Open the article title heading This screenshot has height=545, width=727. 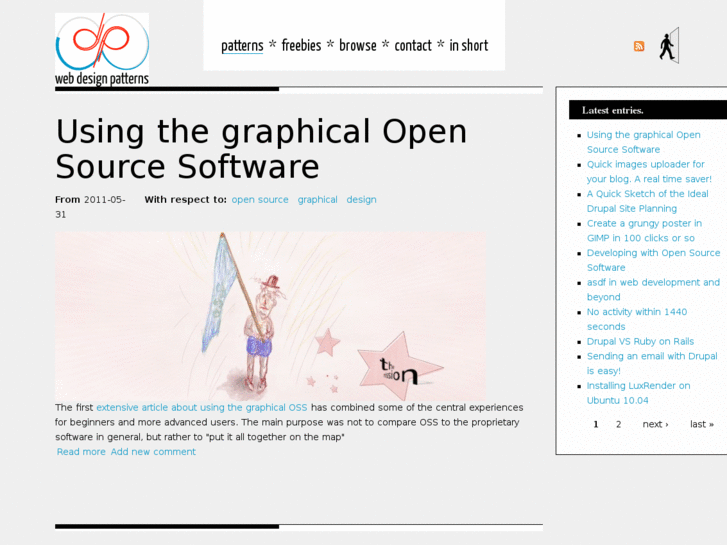[x=261, y=148]
